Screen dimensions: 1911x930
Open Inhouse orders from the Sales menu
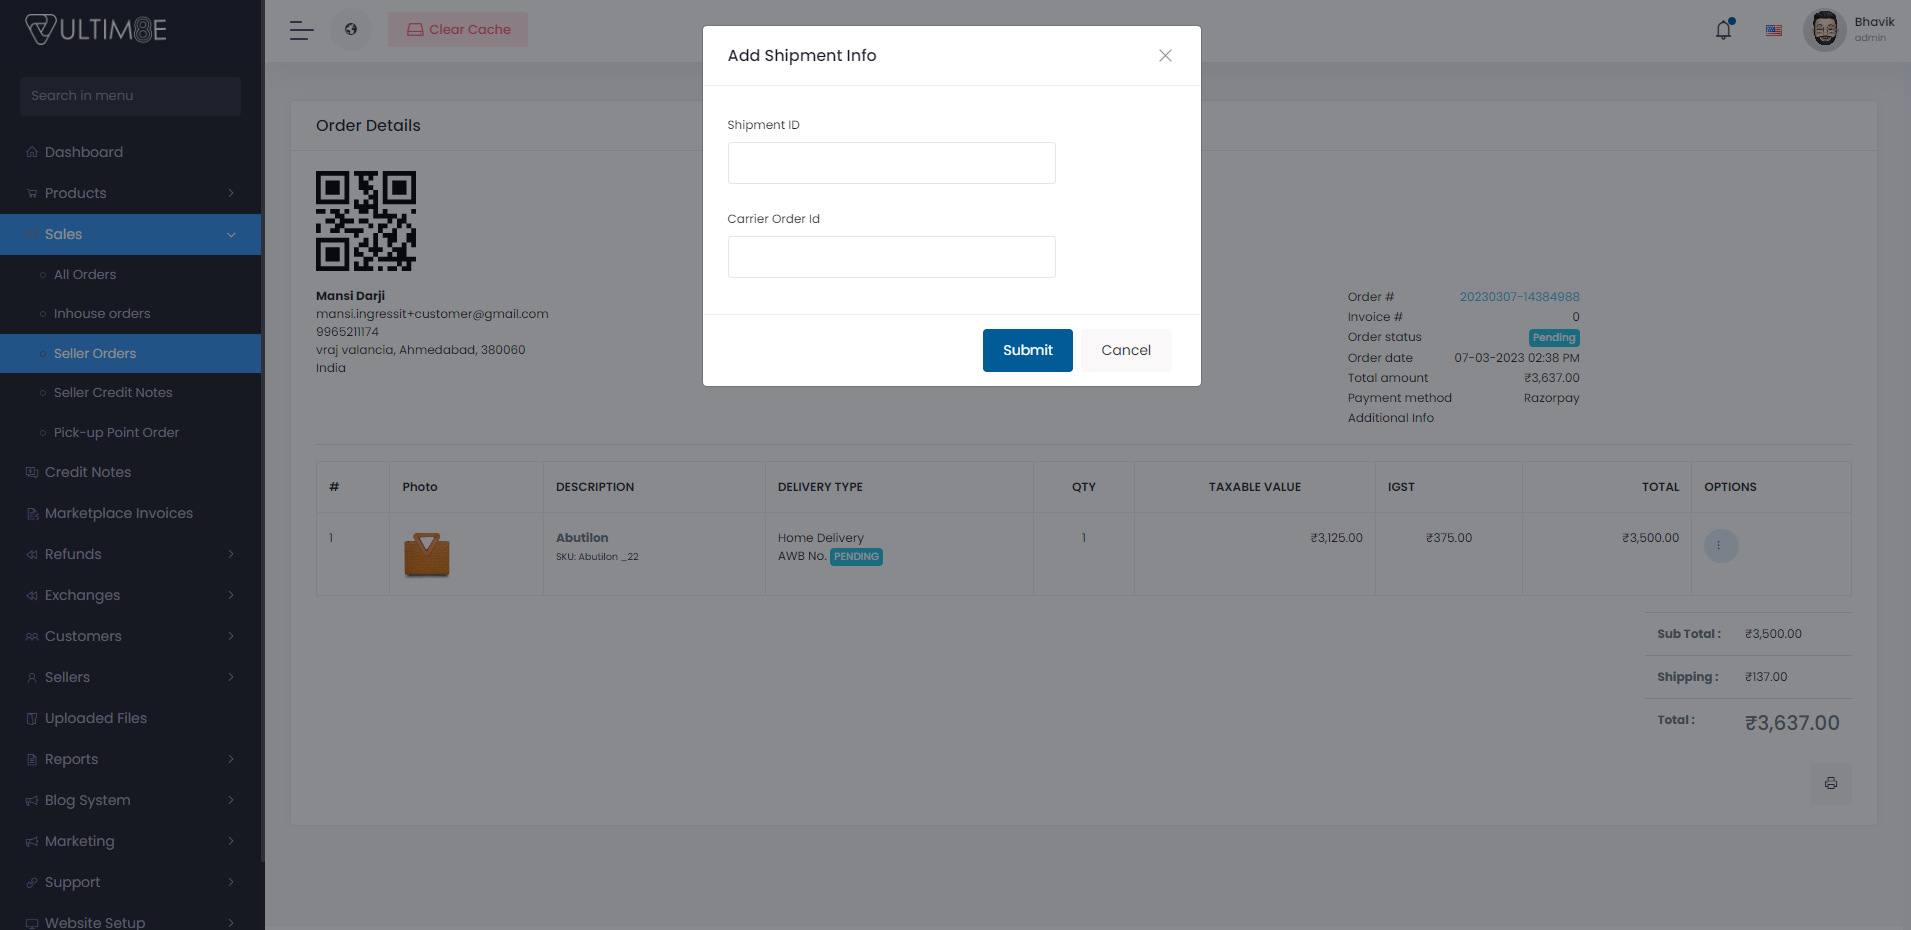(101, 312)
